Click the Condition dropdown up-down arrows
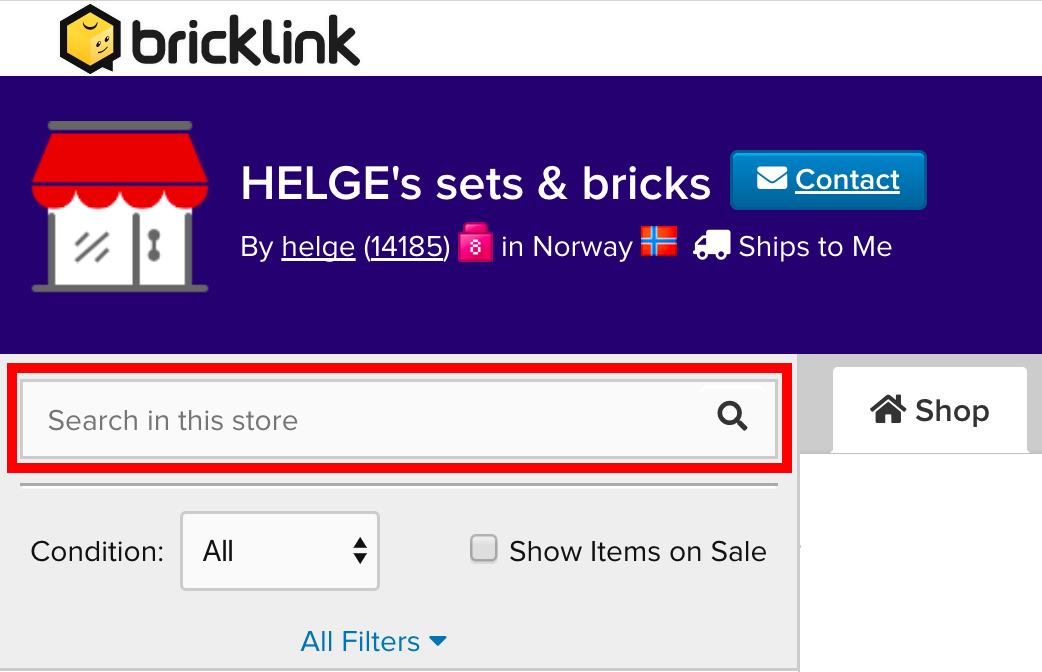Image resolution: width=1042 pixels, height=672 pixels. (360, 551)
